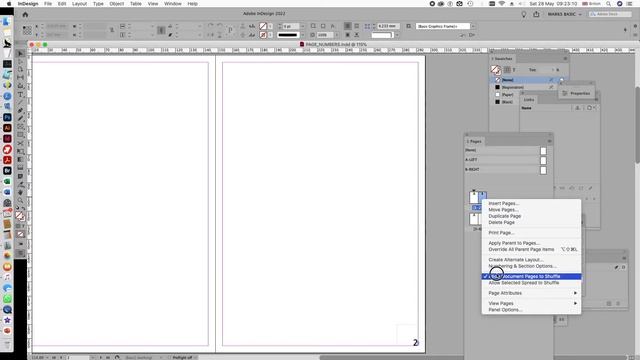The image size is (640, 360).
Task: Click the reference point locator in Control panel
Action: [27, 30]
